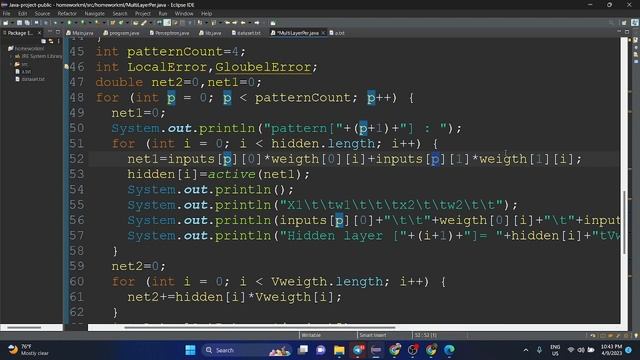Viewport: 640px width, 360px height.
Task: Click the New Java Class toolbar icon
Action: point(121,23)
